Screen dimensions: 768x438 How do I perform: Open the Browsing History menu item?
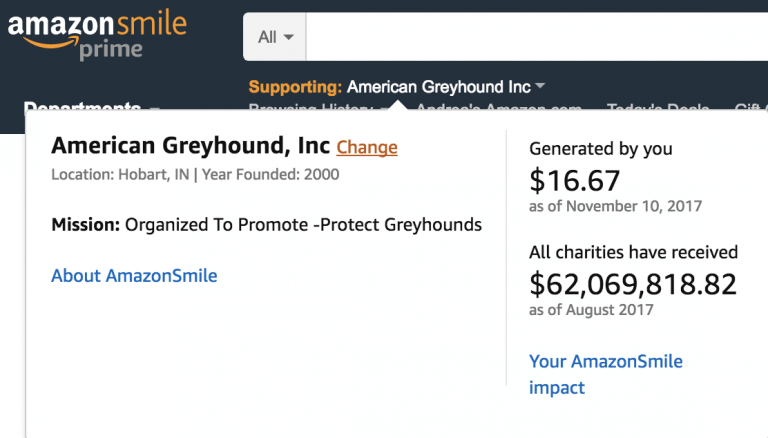[318, 107]
